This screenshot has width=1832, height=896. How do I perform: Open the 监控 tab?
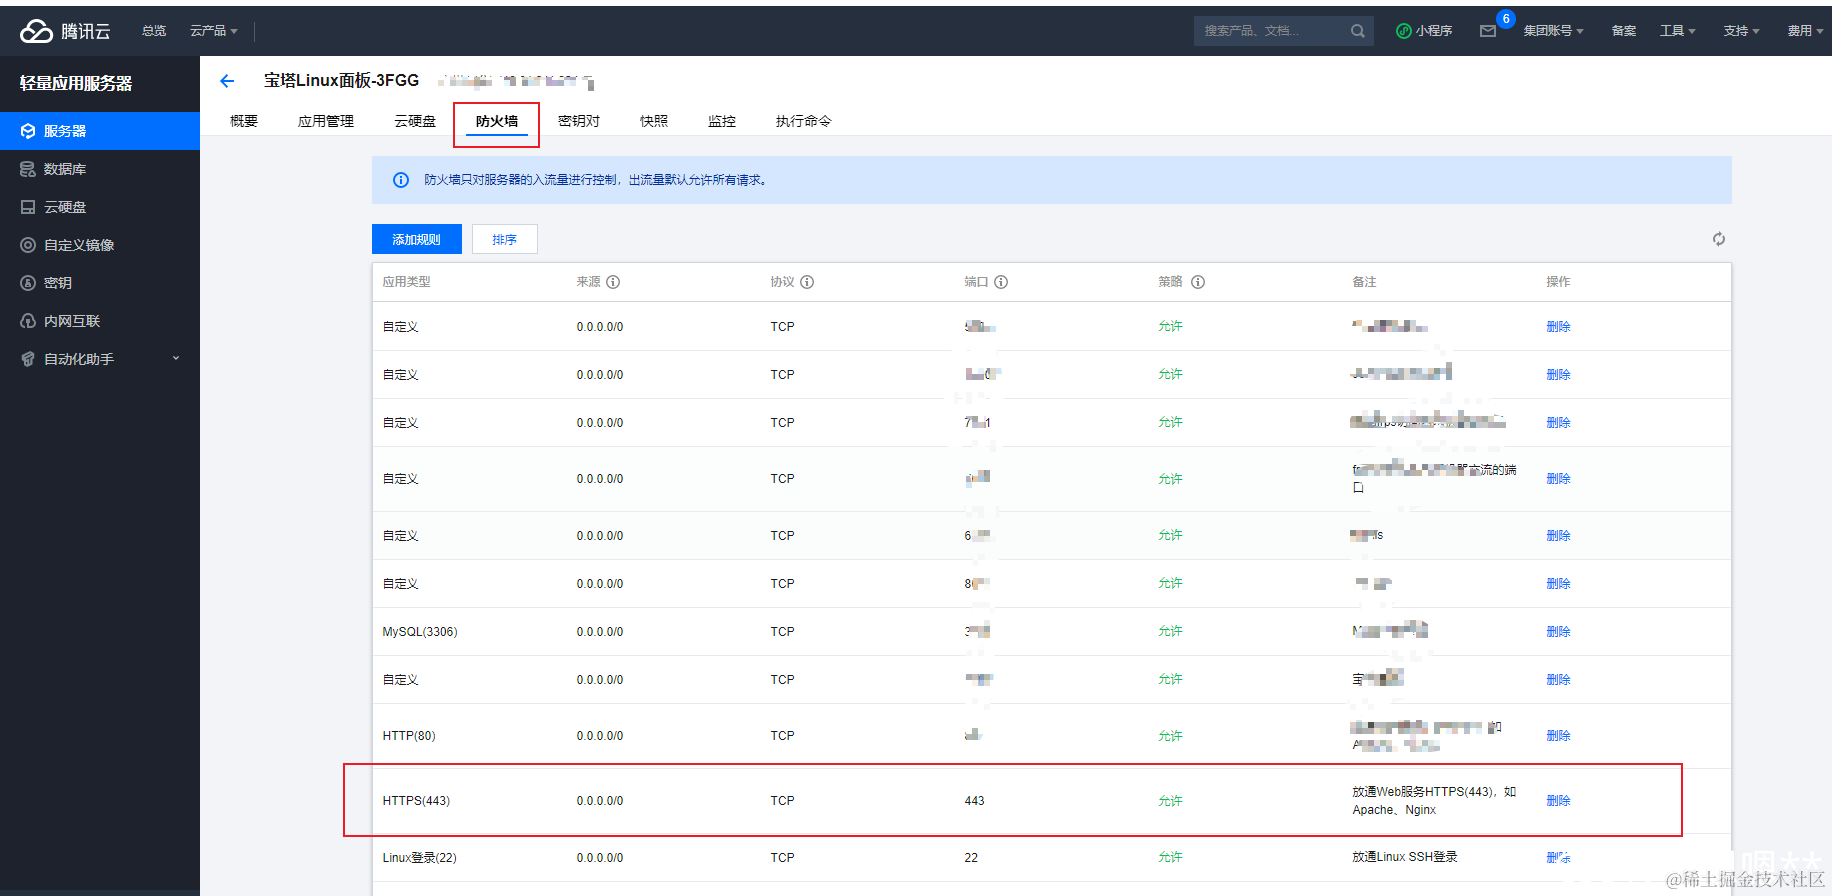click(x=722, y=121)
